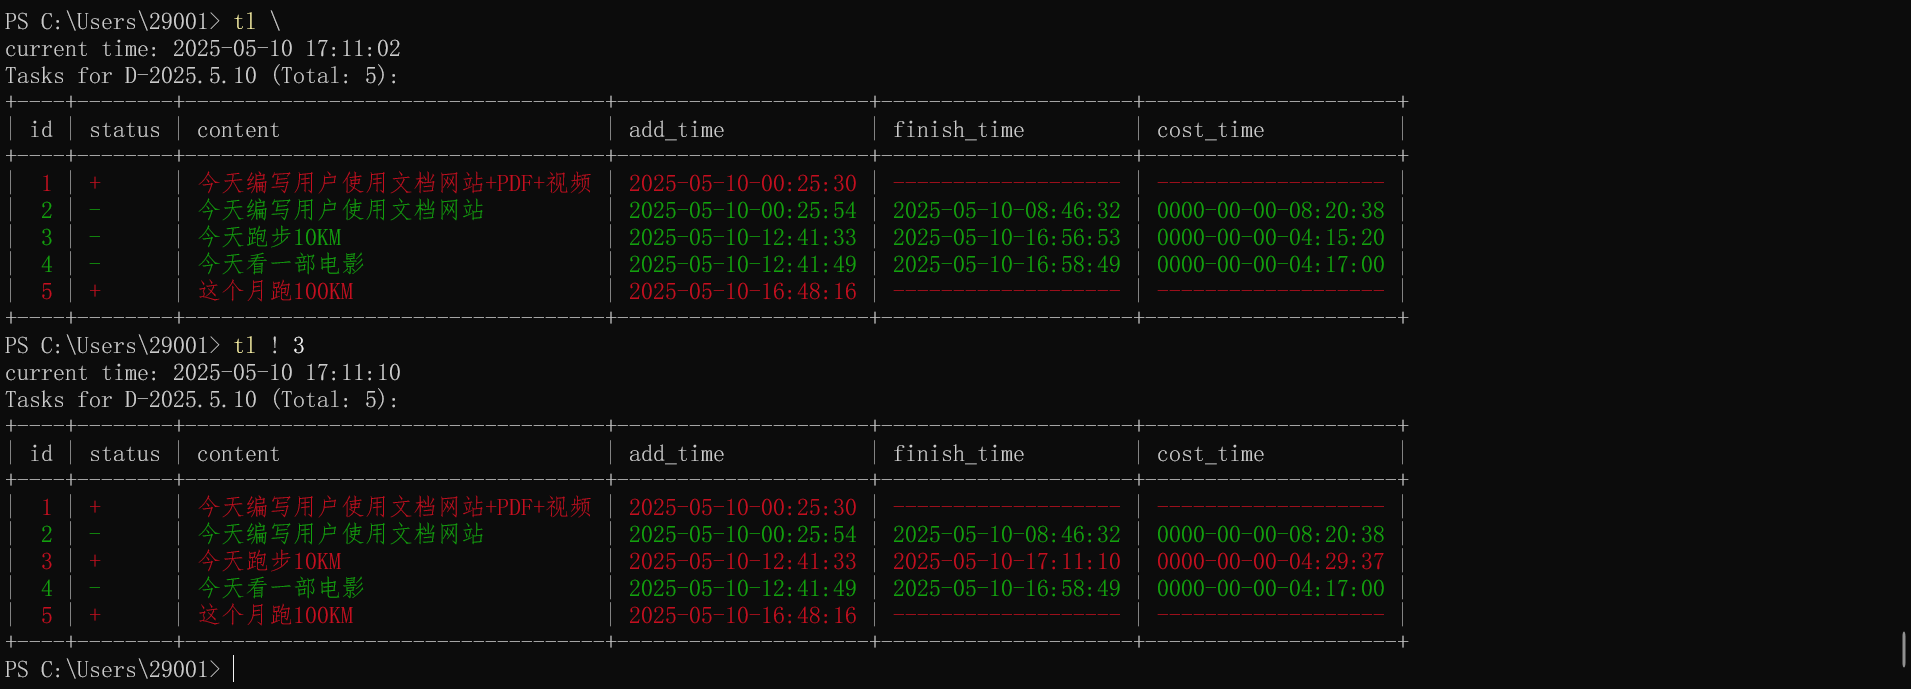Screen dimensions: 1911x689
Task: Click current time 2025-05-10 17:11:02 text
Action: [x=286, y=48]
